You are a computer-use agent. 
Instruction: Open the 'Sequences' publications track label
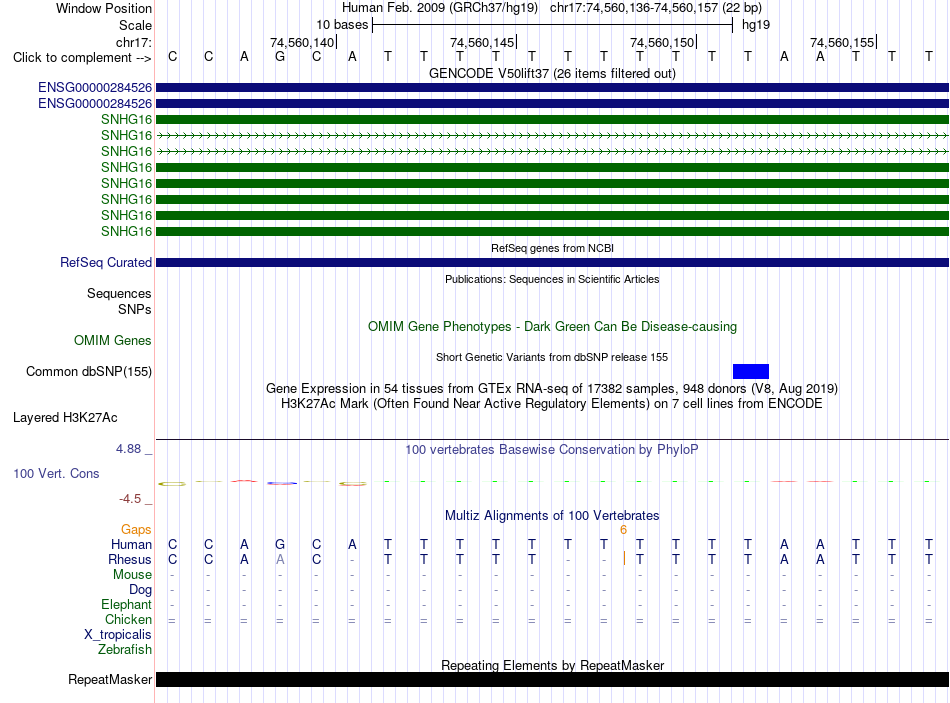coord(119,293)
